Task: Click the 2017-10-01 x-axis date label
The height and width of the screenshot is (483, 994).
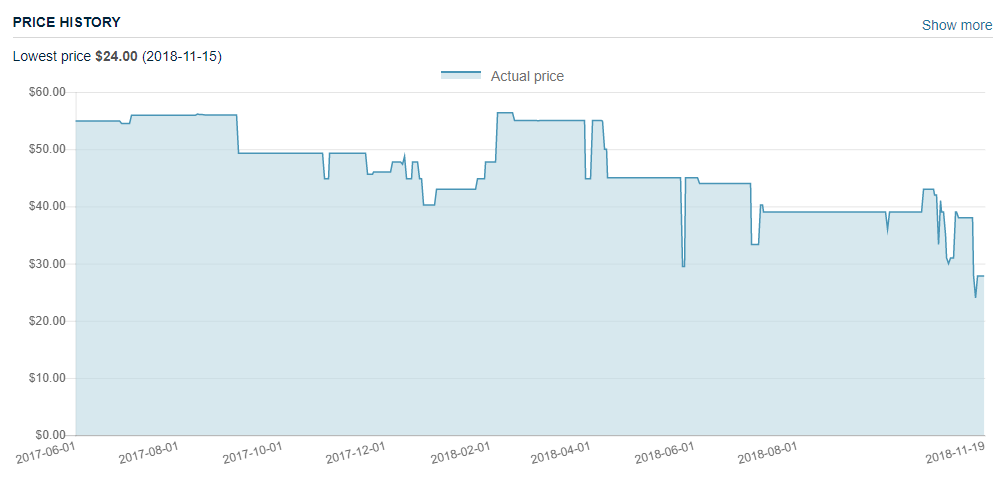Action: 252,453
